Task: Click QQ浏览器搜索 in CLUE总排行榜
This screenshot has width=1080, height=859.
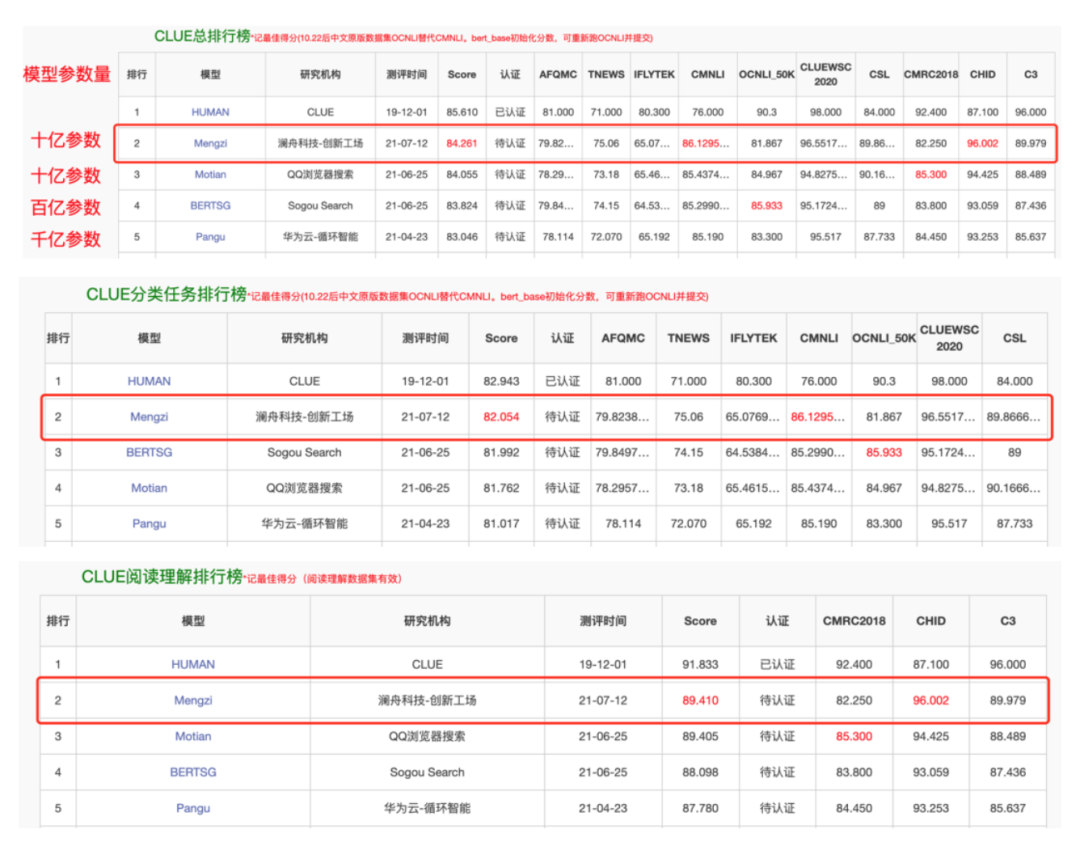Action: (x=320, y=174)
